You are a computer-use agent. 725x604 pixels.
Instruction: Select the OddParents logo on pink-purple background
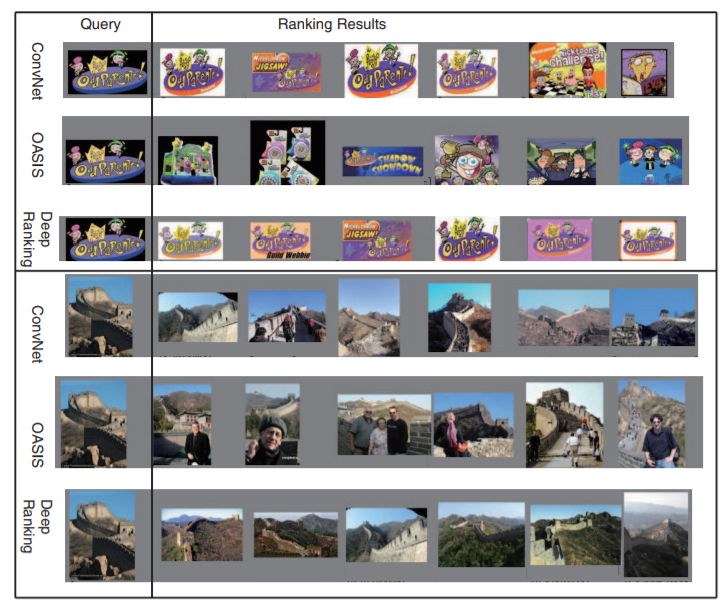[559, 240]
